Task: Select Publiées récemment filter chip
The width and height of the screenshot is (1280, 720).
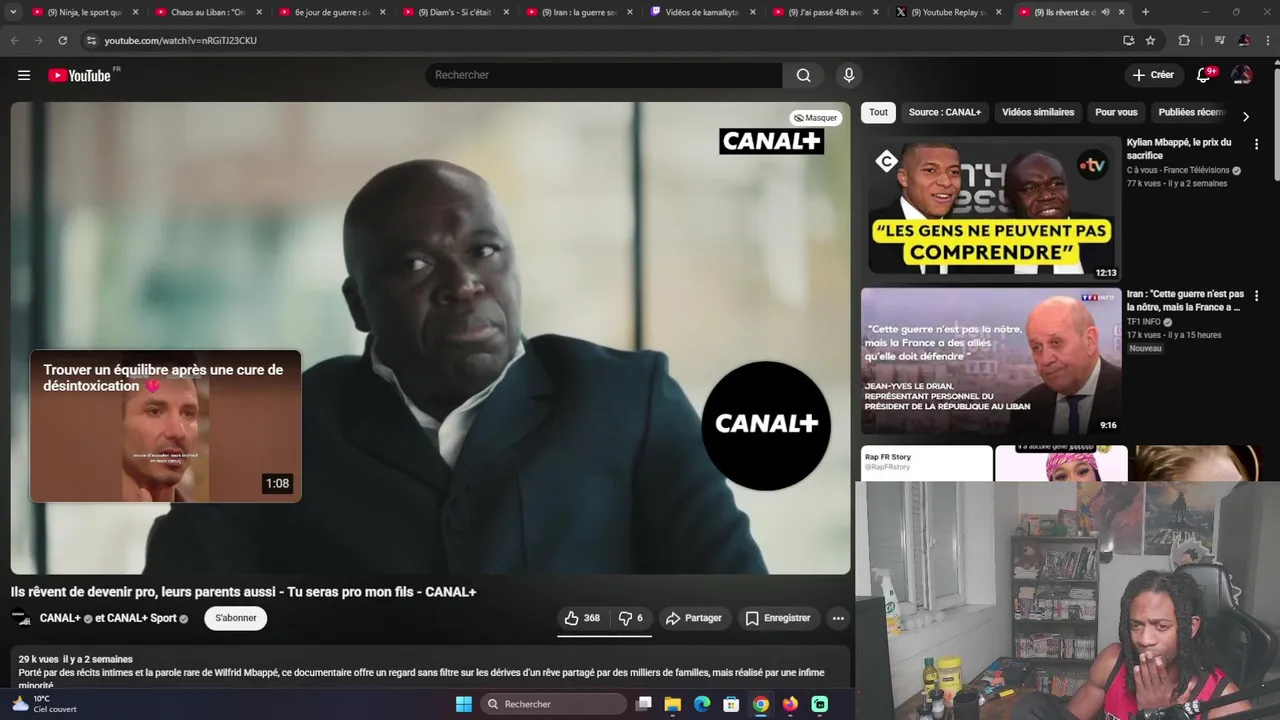Action: click(x=1192, y=112)
